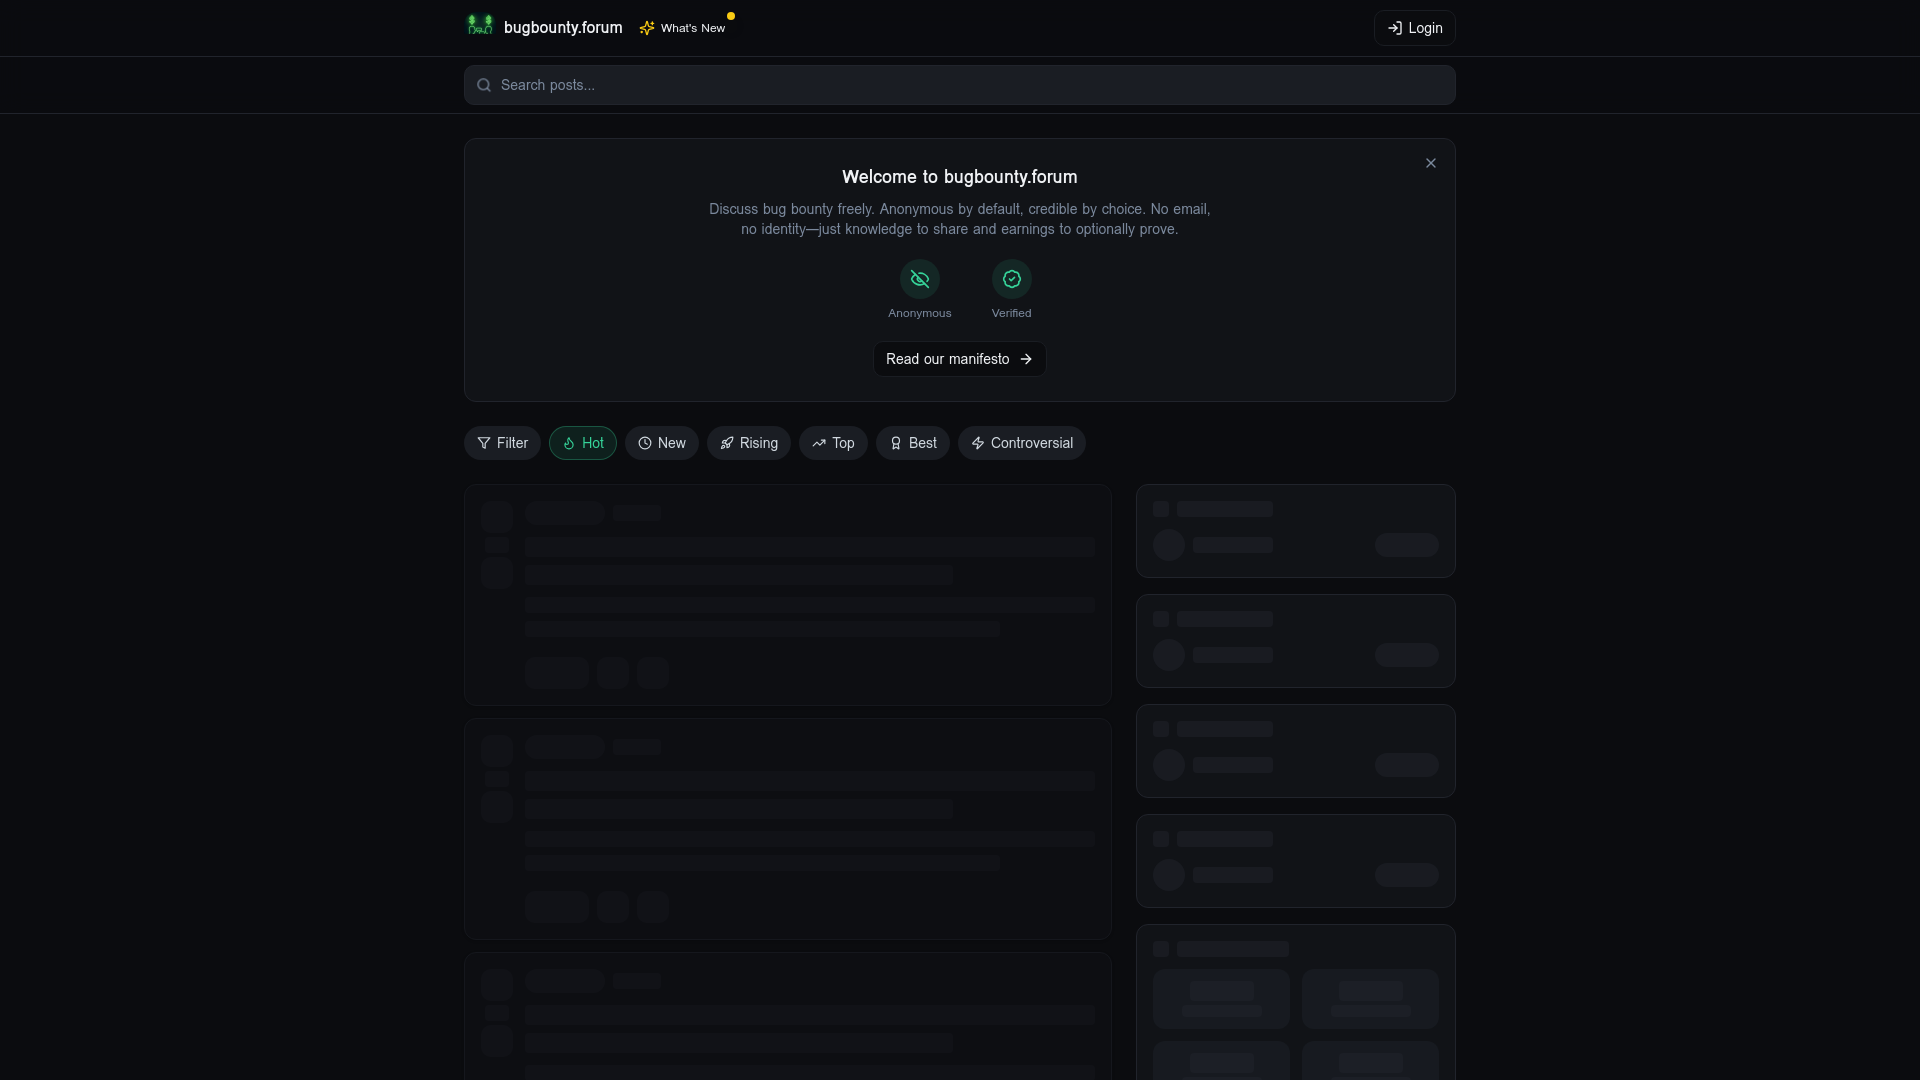Click the sparkle icon next to What's New

pyautogui.click(x=647, y=27)
